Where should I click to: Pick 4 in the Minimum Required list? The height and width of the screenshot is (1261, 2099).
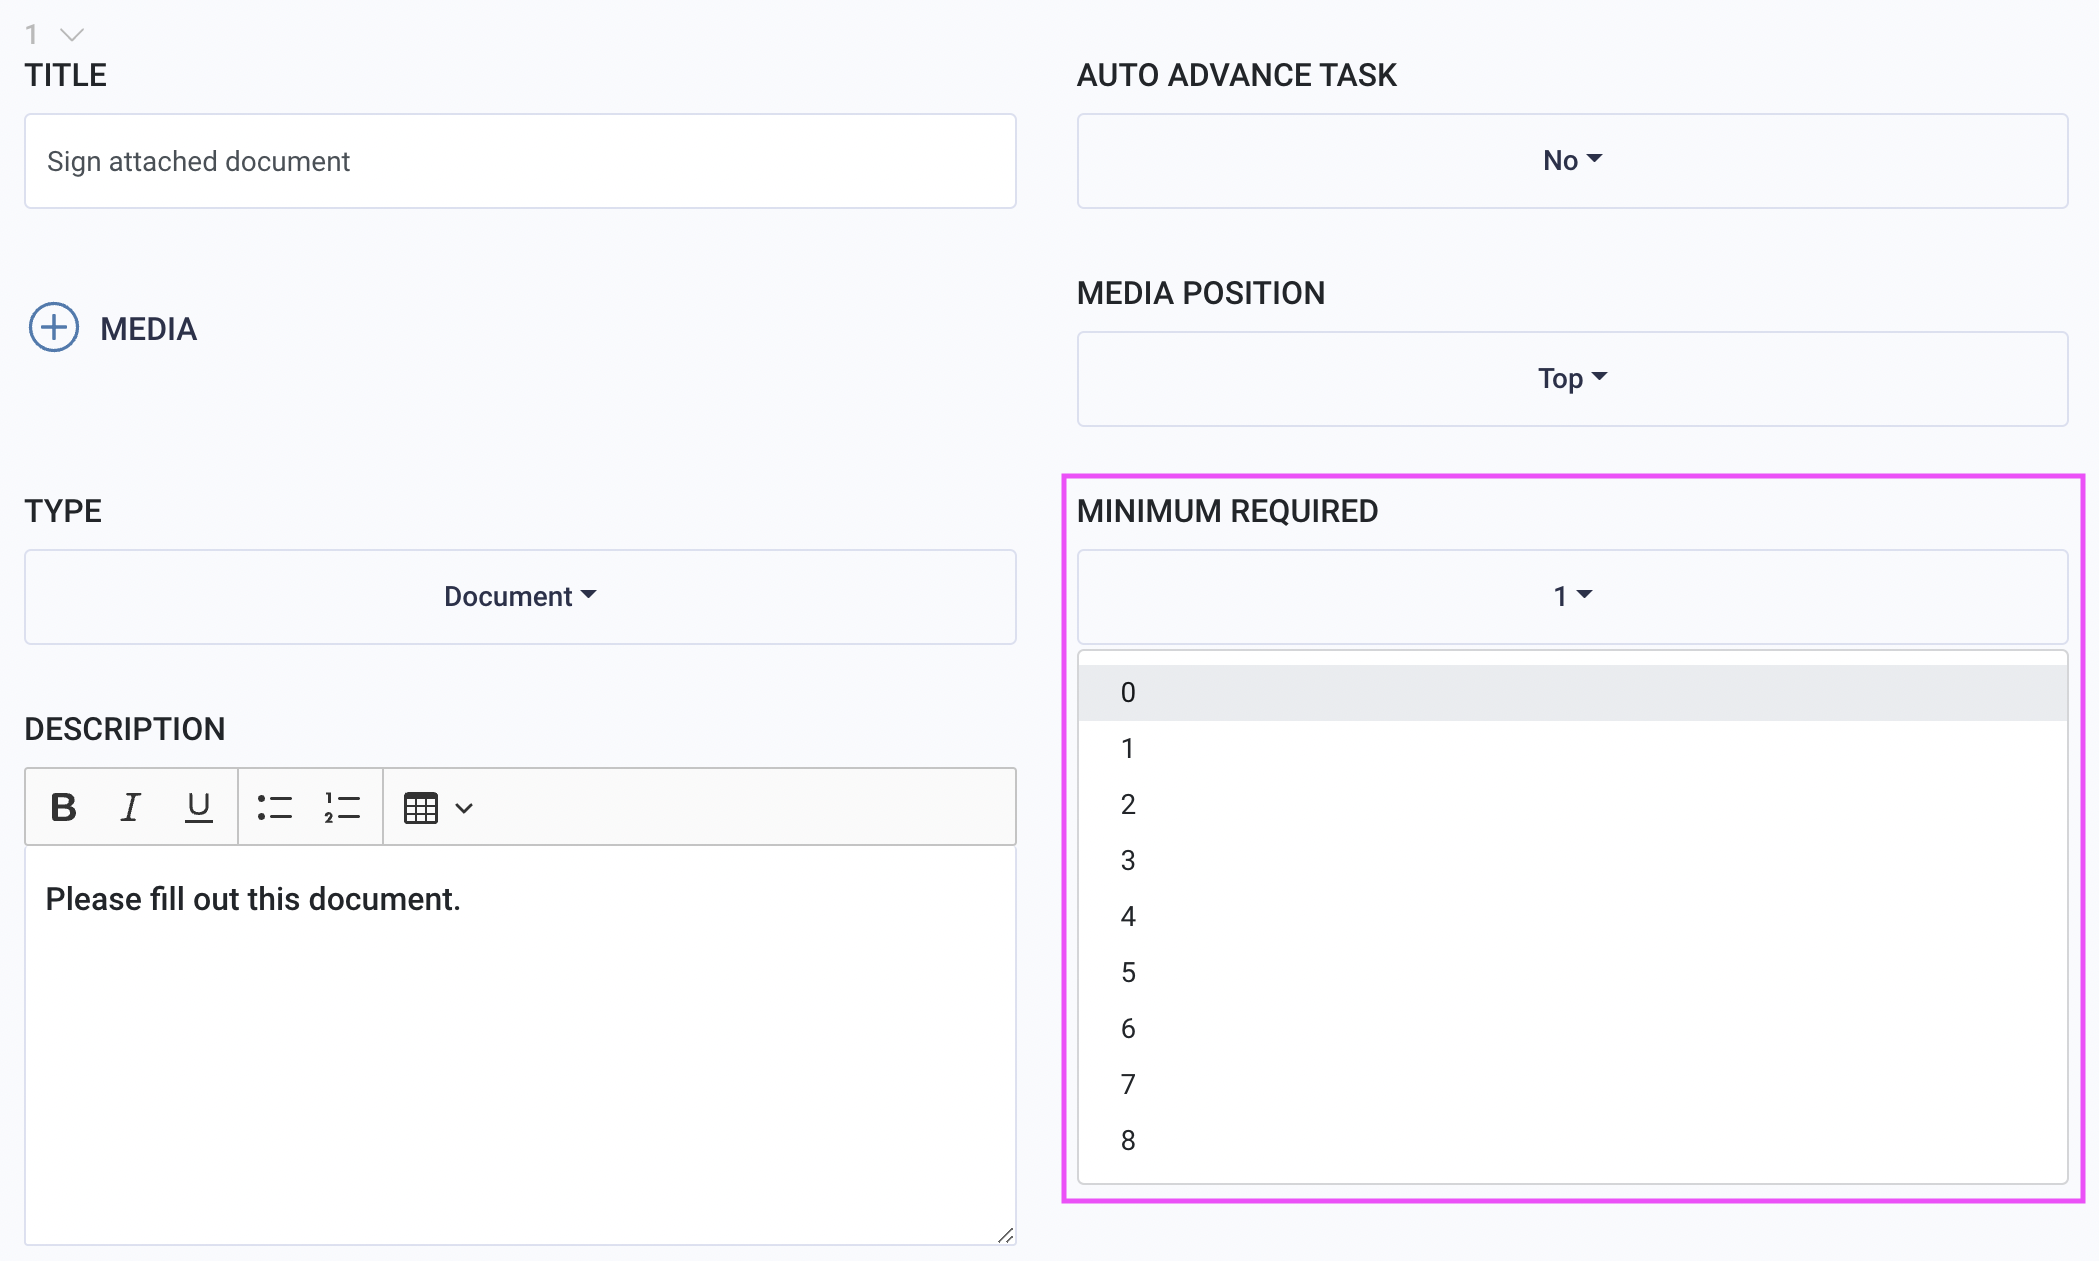tap(1572, 917)
